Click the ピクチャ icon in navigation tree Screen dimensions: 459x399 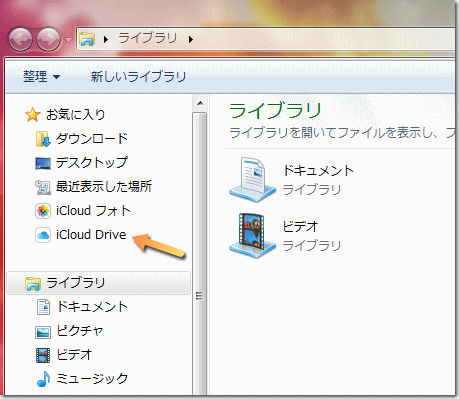(43, 332)
